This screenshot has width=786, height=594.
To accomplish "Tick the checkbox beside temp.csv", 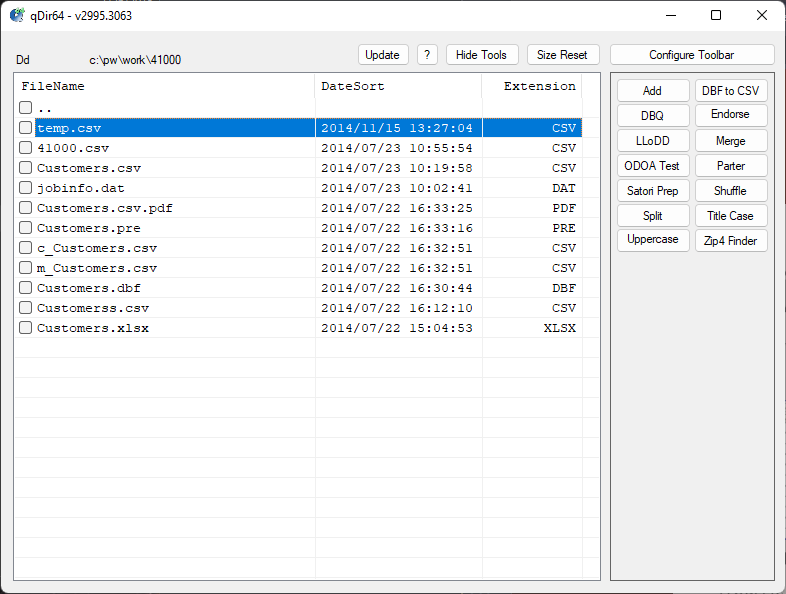I will coord(25,128).
